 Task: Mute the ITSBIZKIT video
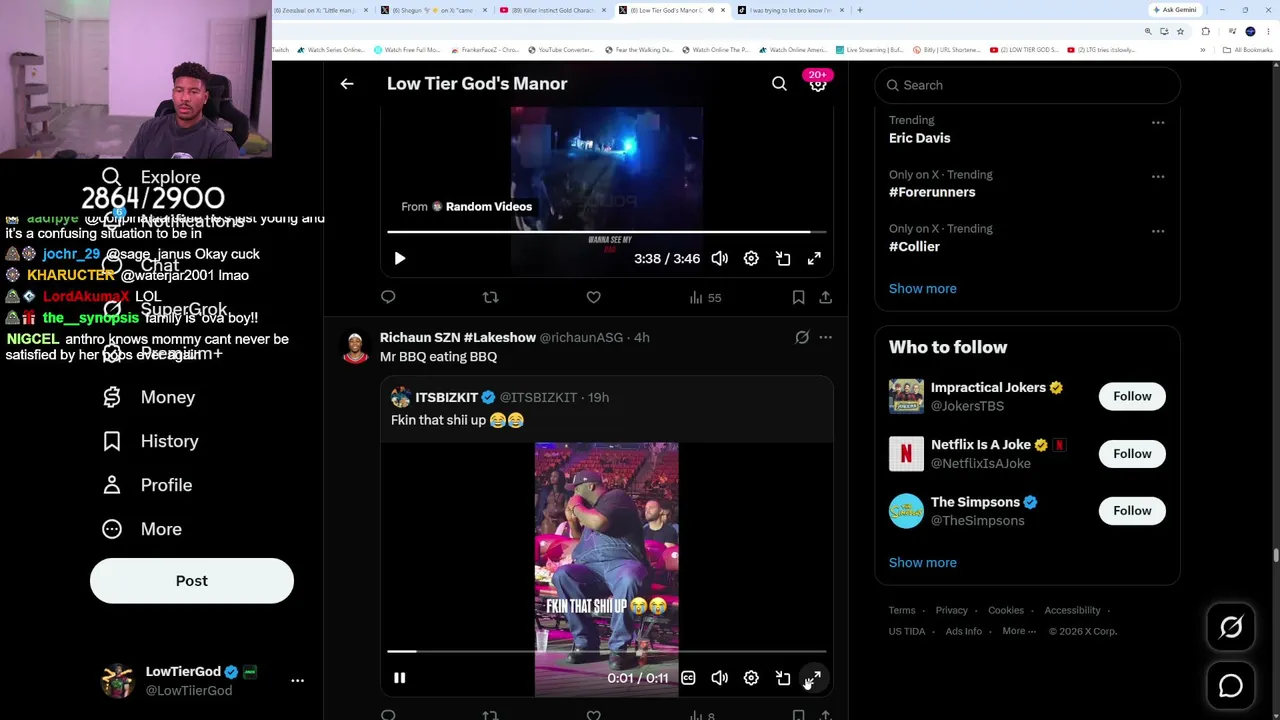(719, 678)
